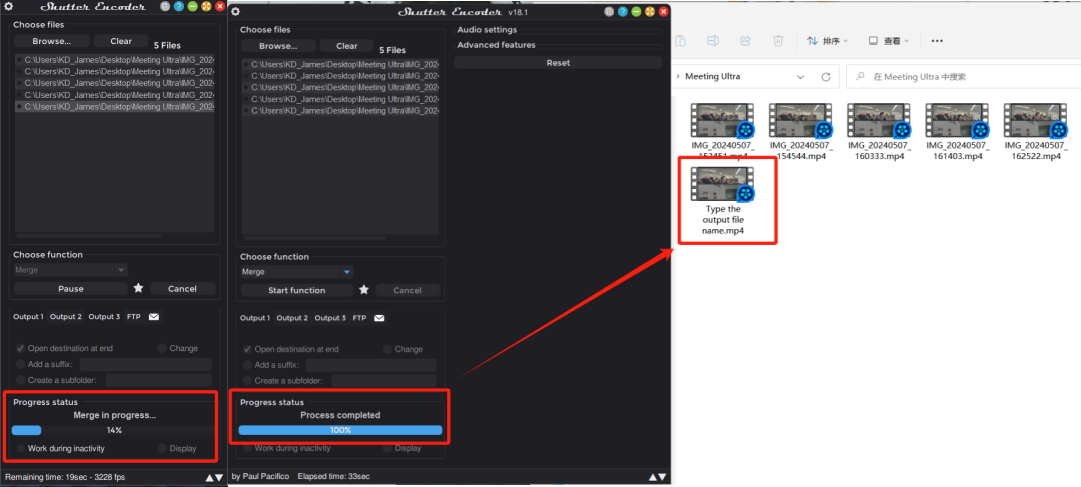Image resolution: width=1081 pixels, height=487 pixels.
Task: Switch to Output 3 tab in left window
Action: (x=103, y=317)
